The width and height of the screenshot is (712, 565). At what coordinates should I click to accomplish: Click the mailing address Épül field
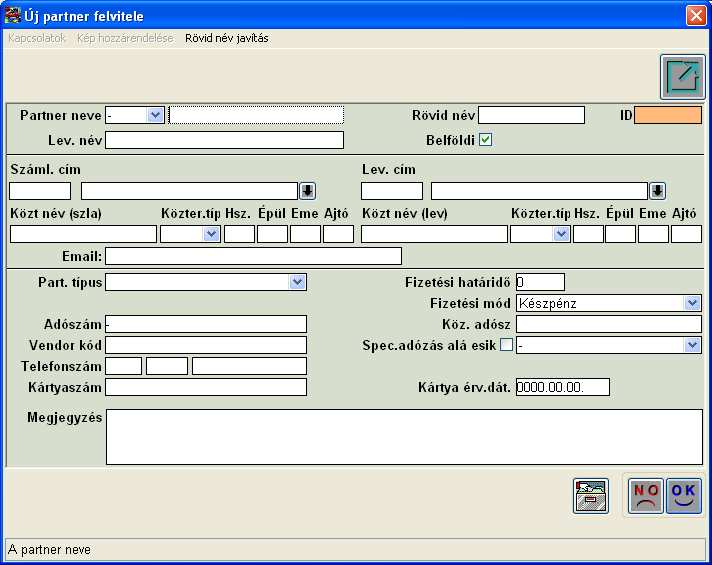click(x=620, y=234)
